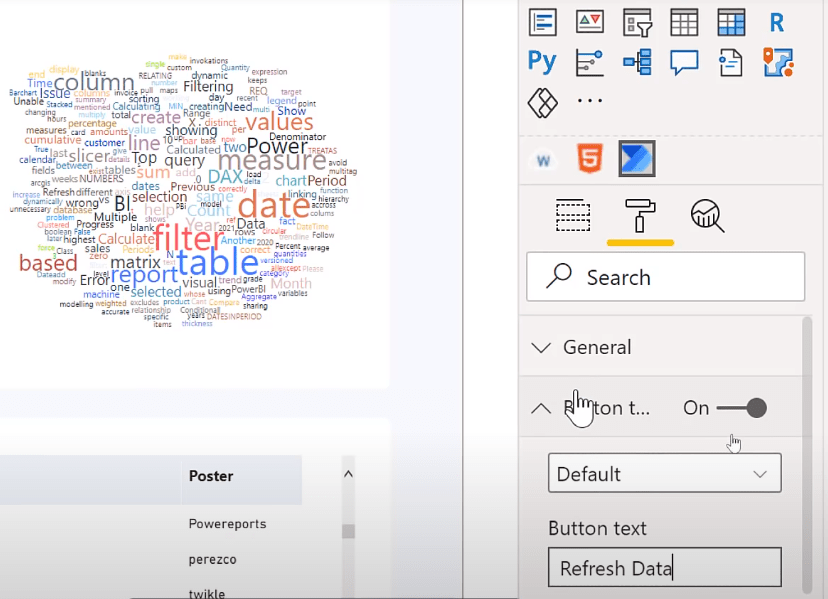Select the Slicer visual icon
This screenshot has height=599, width=828.
(x=637, y=23)
